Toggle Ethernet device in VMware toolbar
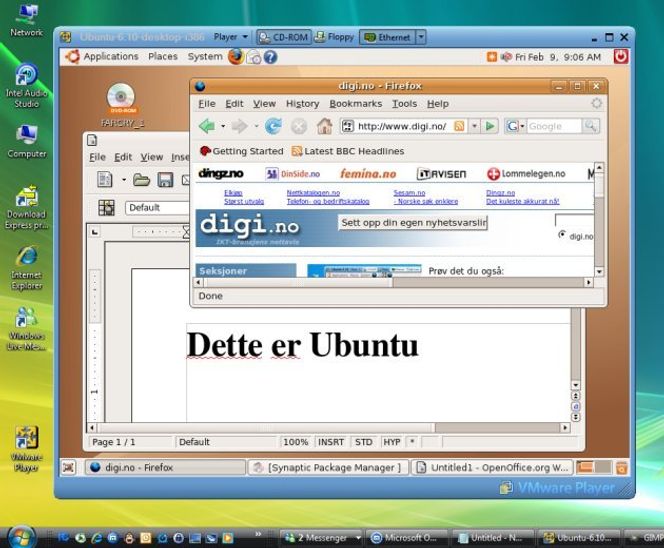The height and width of the screenshot is (548, 664). tap(388, 37)
